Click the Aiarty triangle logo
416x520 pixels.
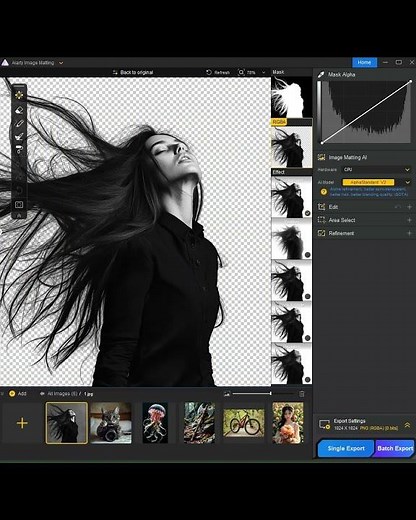click(x=5, y=62)
